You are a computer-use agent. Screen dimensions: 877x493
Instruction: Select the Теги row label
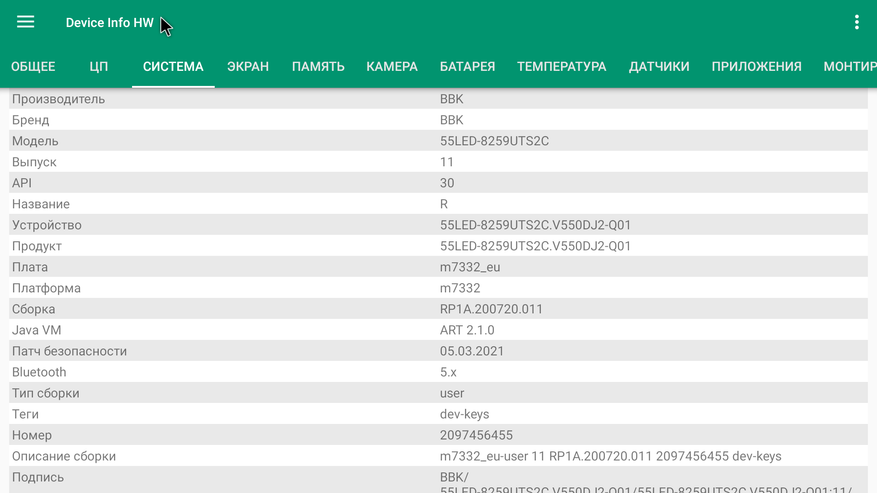point(25,414)
